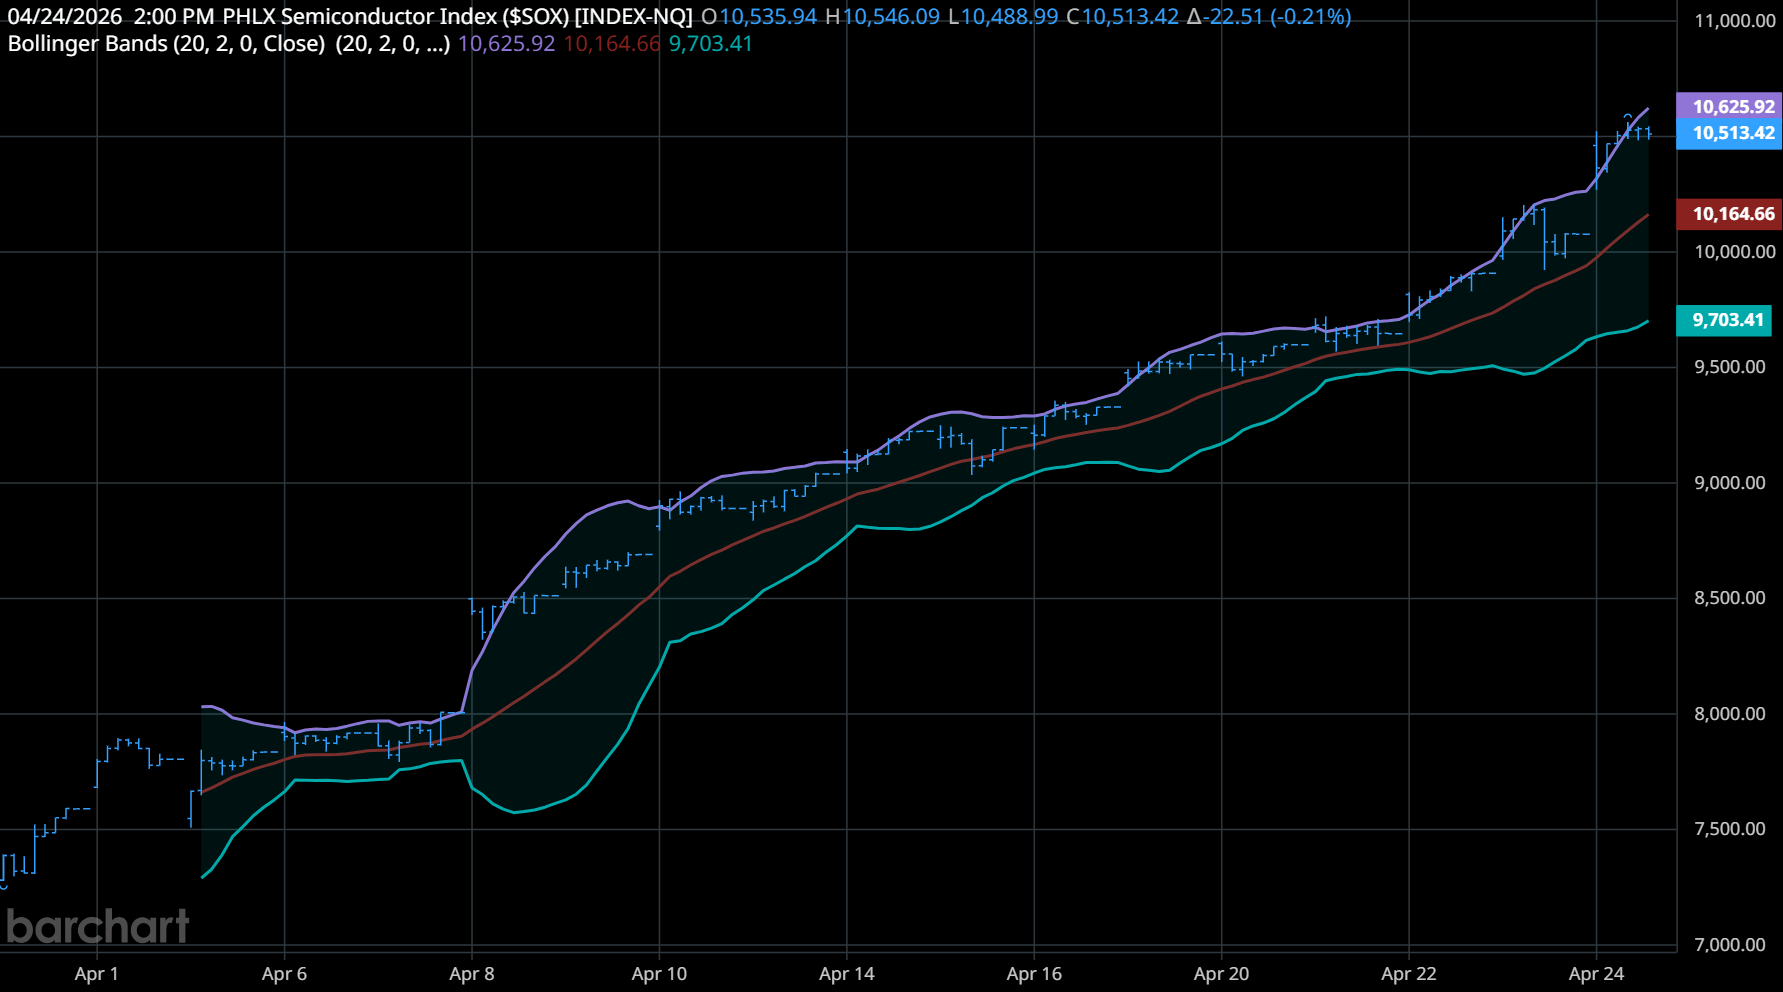1783x992 pixels.
Task: Select Apr 10 on the time axis
Action: (659, 973)
